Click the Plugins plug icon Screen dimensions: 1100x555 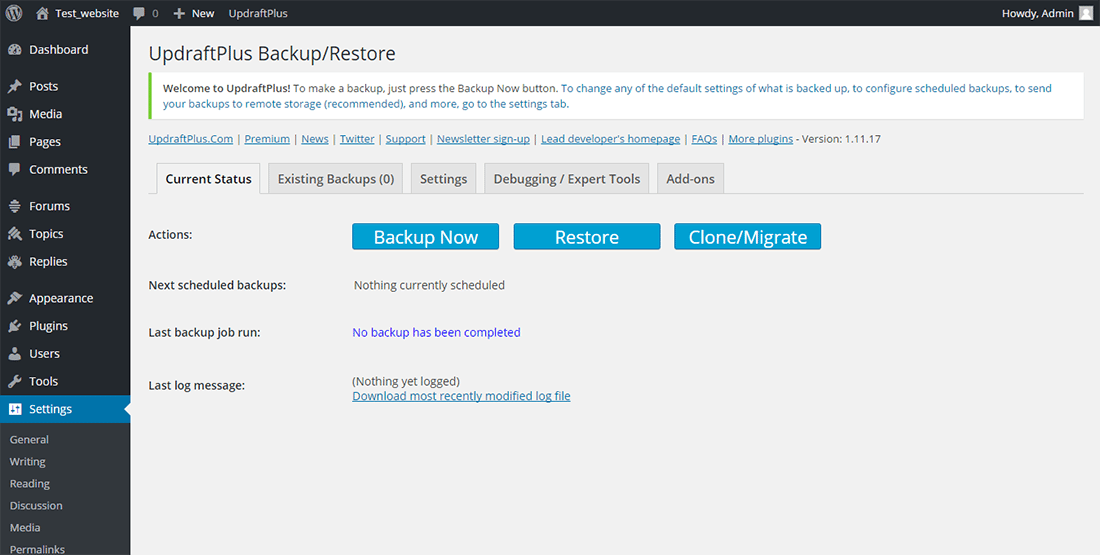15,326
